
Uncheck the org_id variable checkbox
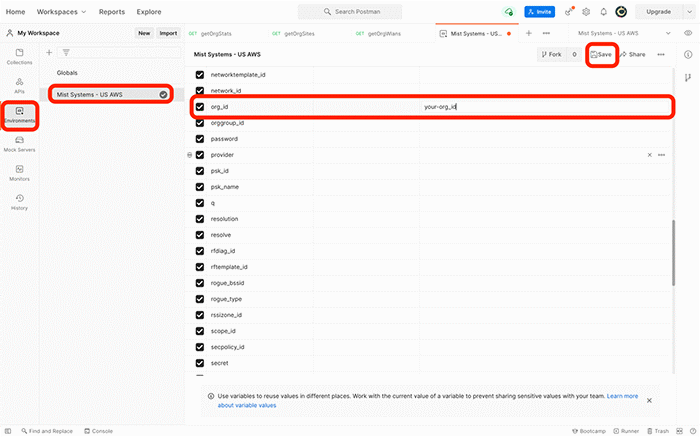(200, 106)
